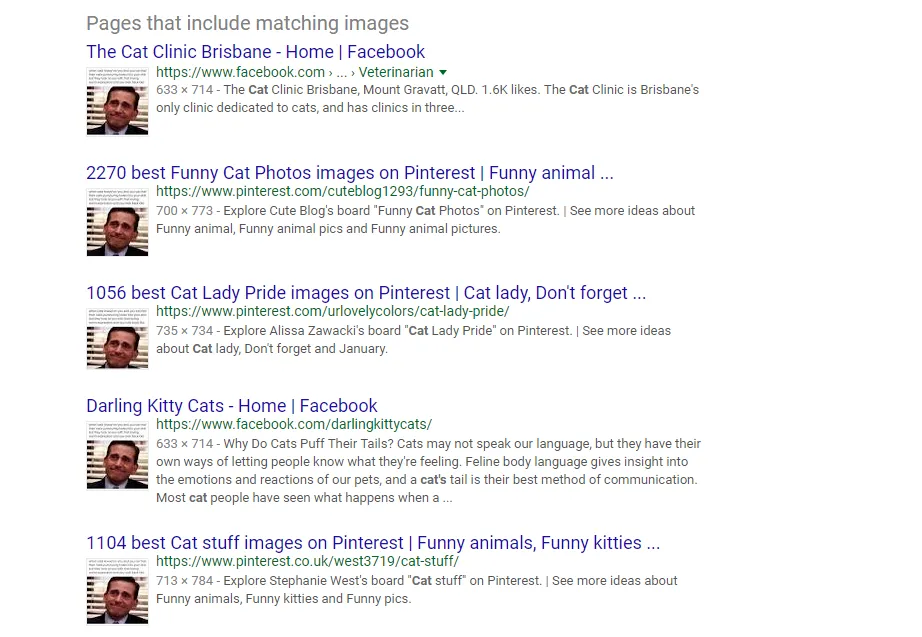Open 1056 best Cat Lady Pride Pinterest result
This screenshot has height=637, width=922.
(x=366, y=293)
